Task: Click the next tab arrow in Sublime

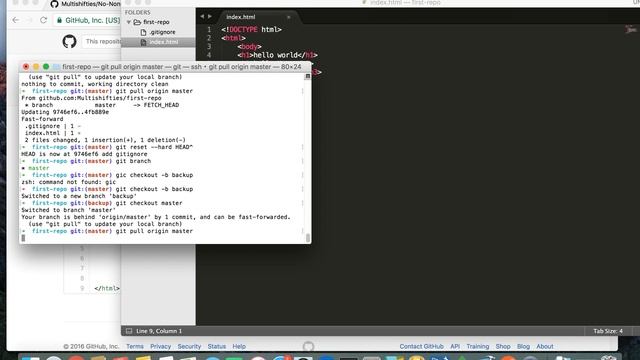Action: pos(210,16)
